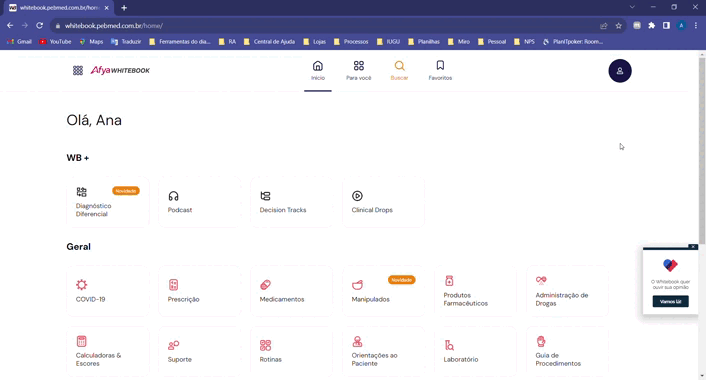Click the scrollbar down arrow
The height and width of the screenshot is (380, 706).
coord(702,376)
